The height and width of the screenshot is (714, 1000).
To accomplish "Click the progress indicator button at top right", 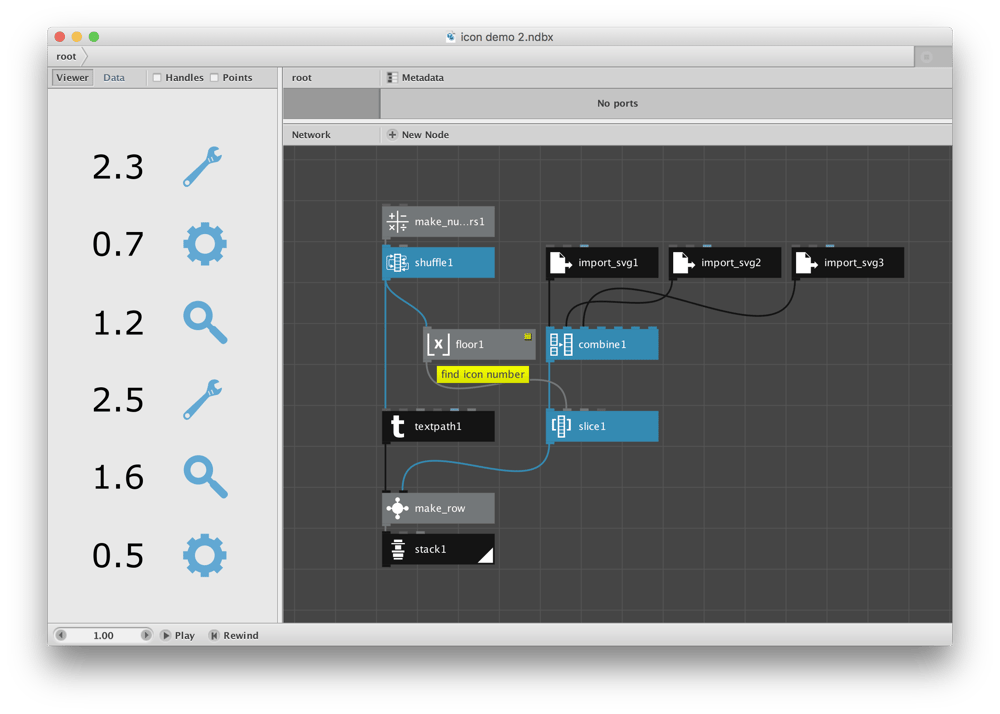I will pyautogui.click(x=927, y=57).
